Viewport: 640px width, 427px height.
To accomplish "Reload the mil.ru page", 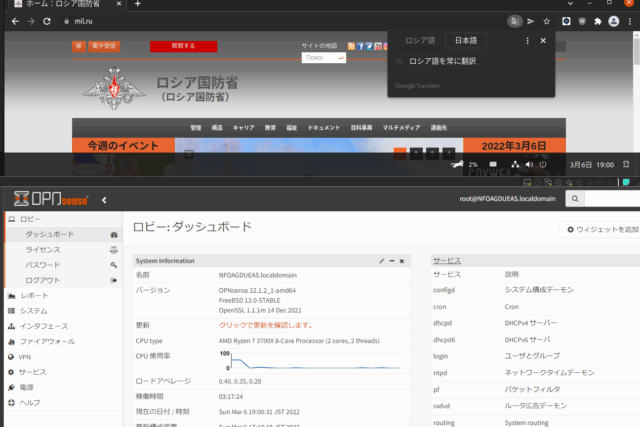I will (47, 21).
